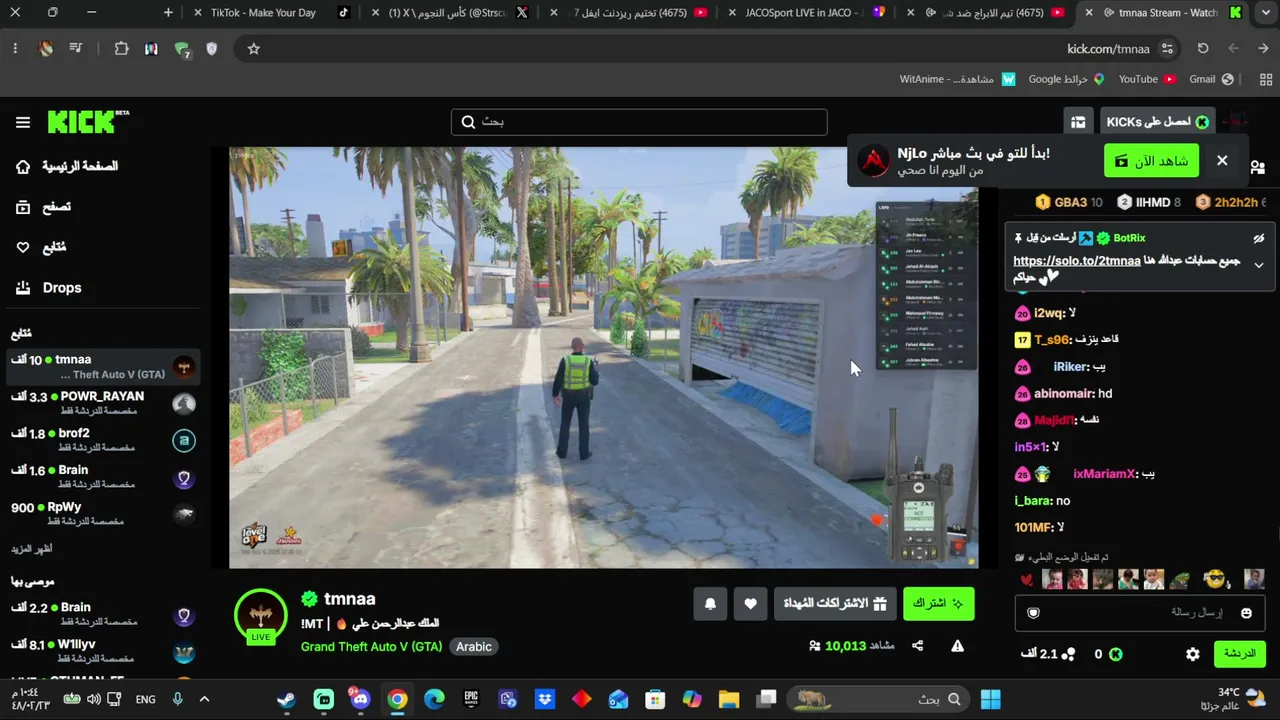The height and width of the screenshot is (720, 1280).
Task: Open recommended Brain channel with 2.2 viewers
Action: (103, 614)
